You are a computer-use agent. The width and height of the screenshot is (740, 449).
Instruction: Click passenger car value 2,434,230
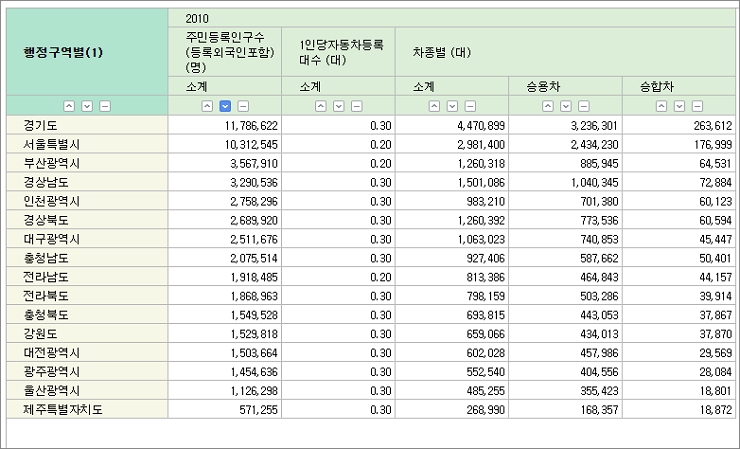tap(595, 144)
